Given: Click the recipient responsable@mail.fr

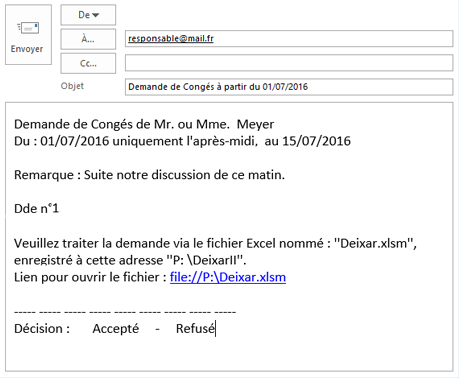Looking at the screenshot, I should 171,39.
